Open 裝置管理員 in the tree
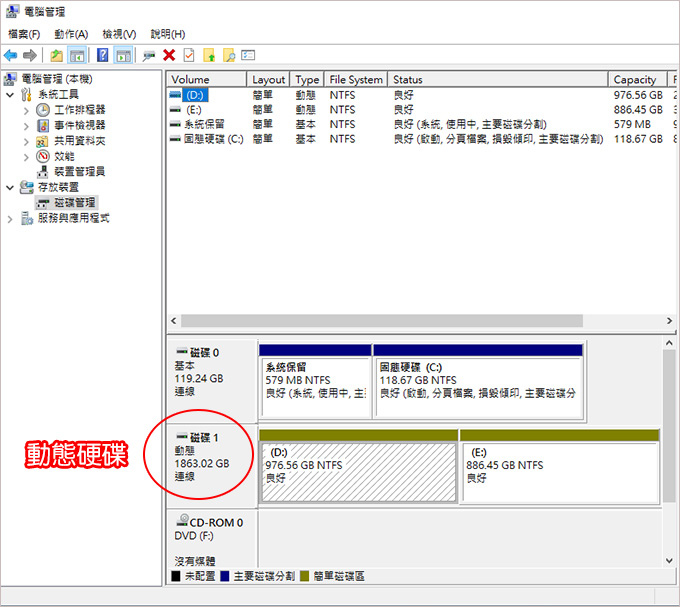Viewport: 680px width, 607px height. click(x=80, y=172)
